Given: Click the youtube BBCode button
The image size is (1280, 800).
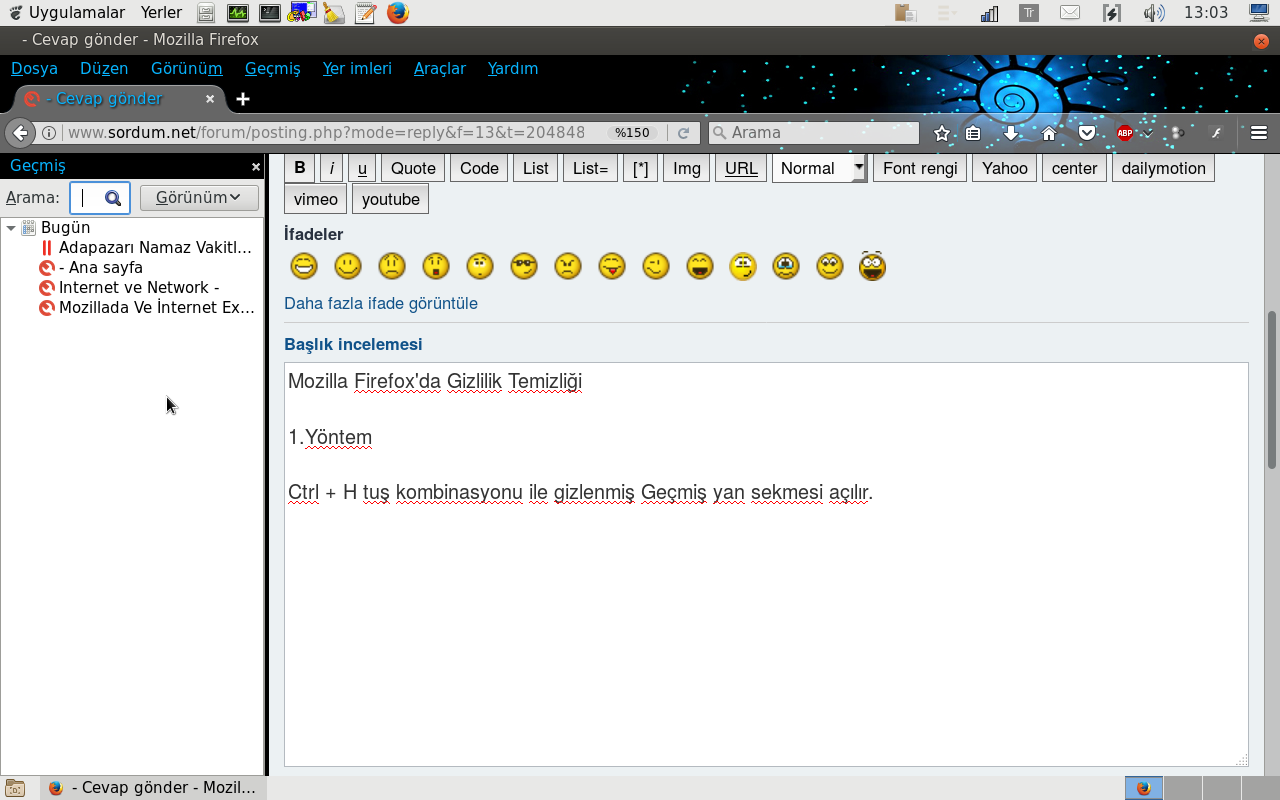Looking at the screenshot, I should [x=391, y=199].
